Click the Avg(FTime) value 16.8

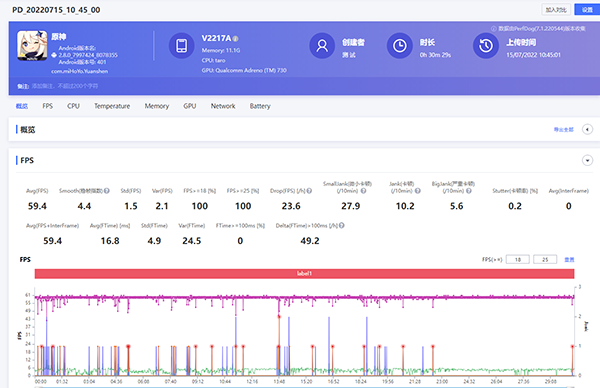pyautogui.click(x=110, y=241)
